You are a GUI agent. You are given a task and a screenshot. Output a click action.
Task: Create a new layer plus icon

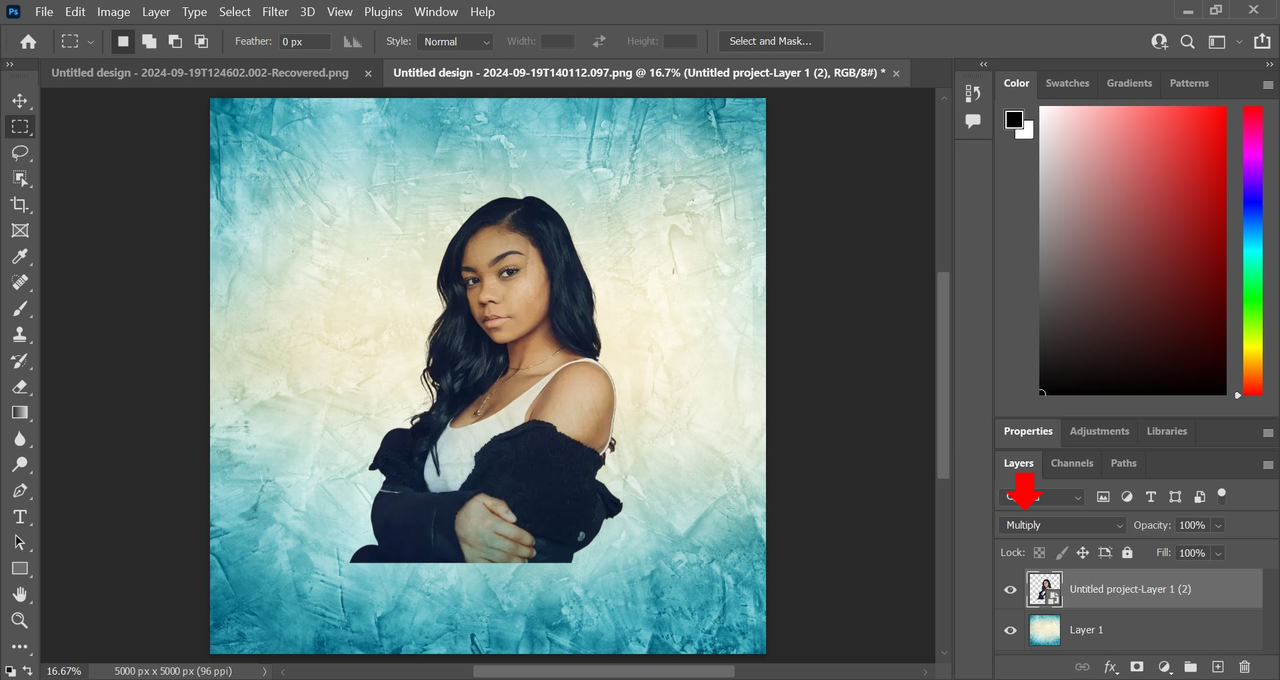[1217, 666]
